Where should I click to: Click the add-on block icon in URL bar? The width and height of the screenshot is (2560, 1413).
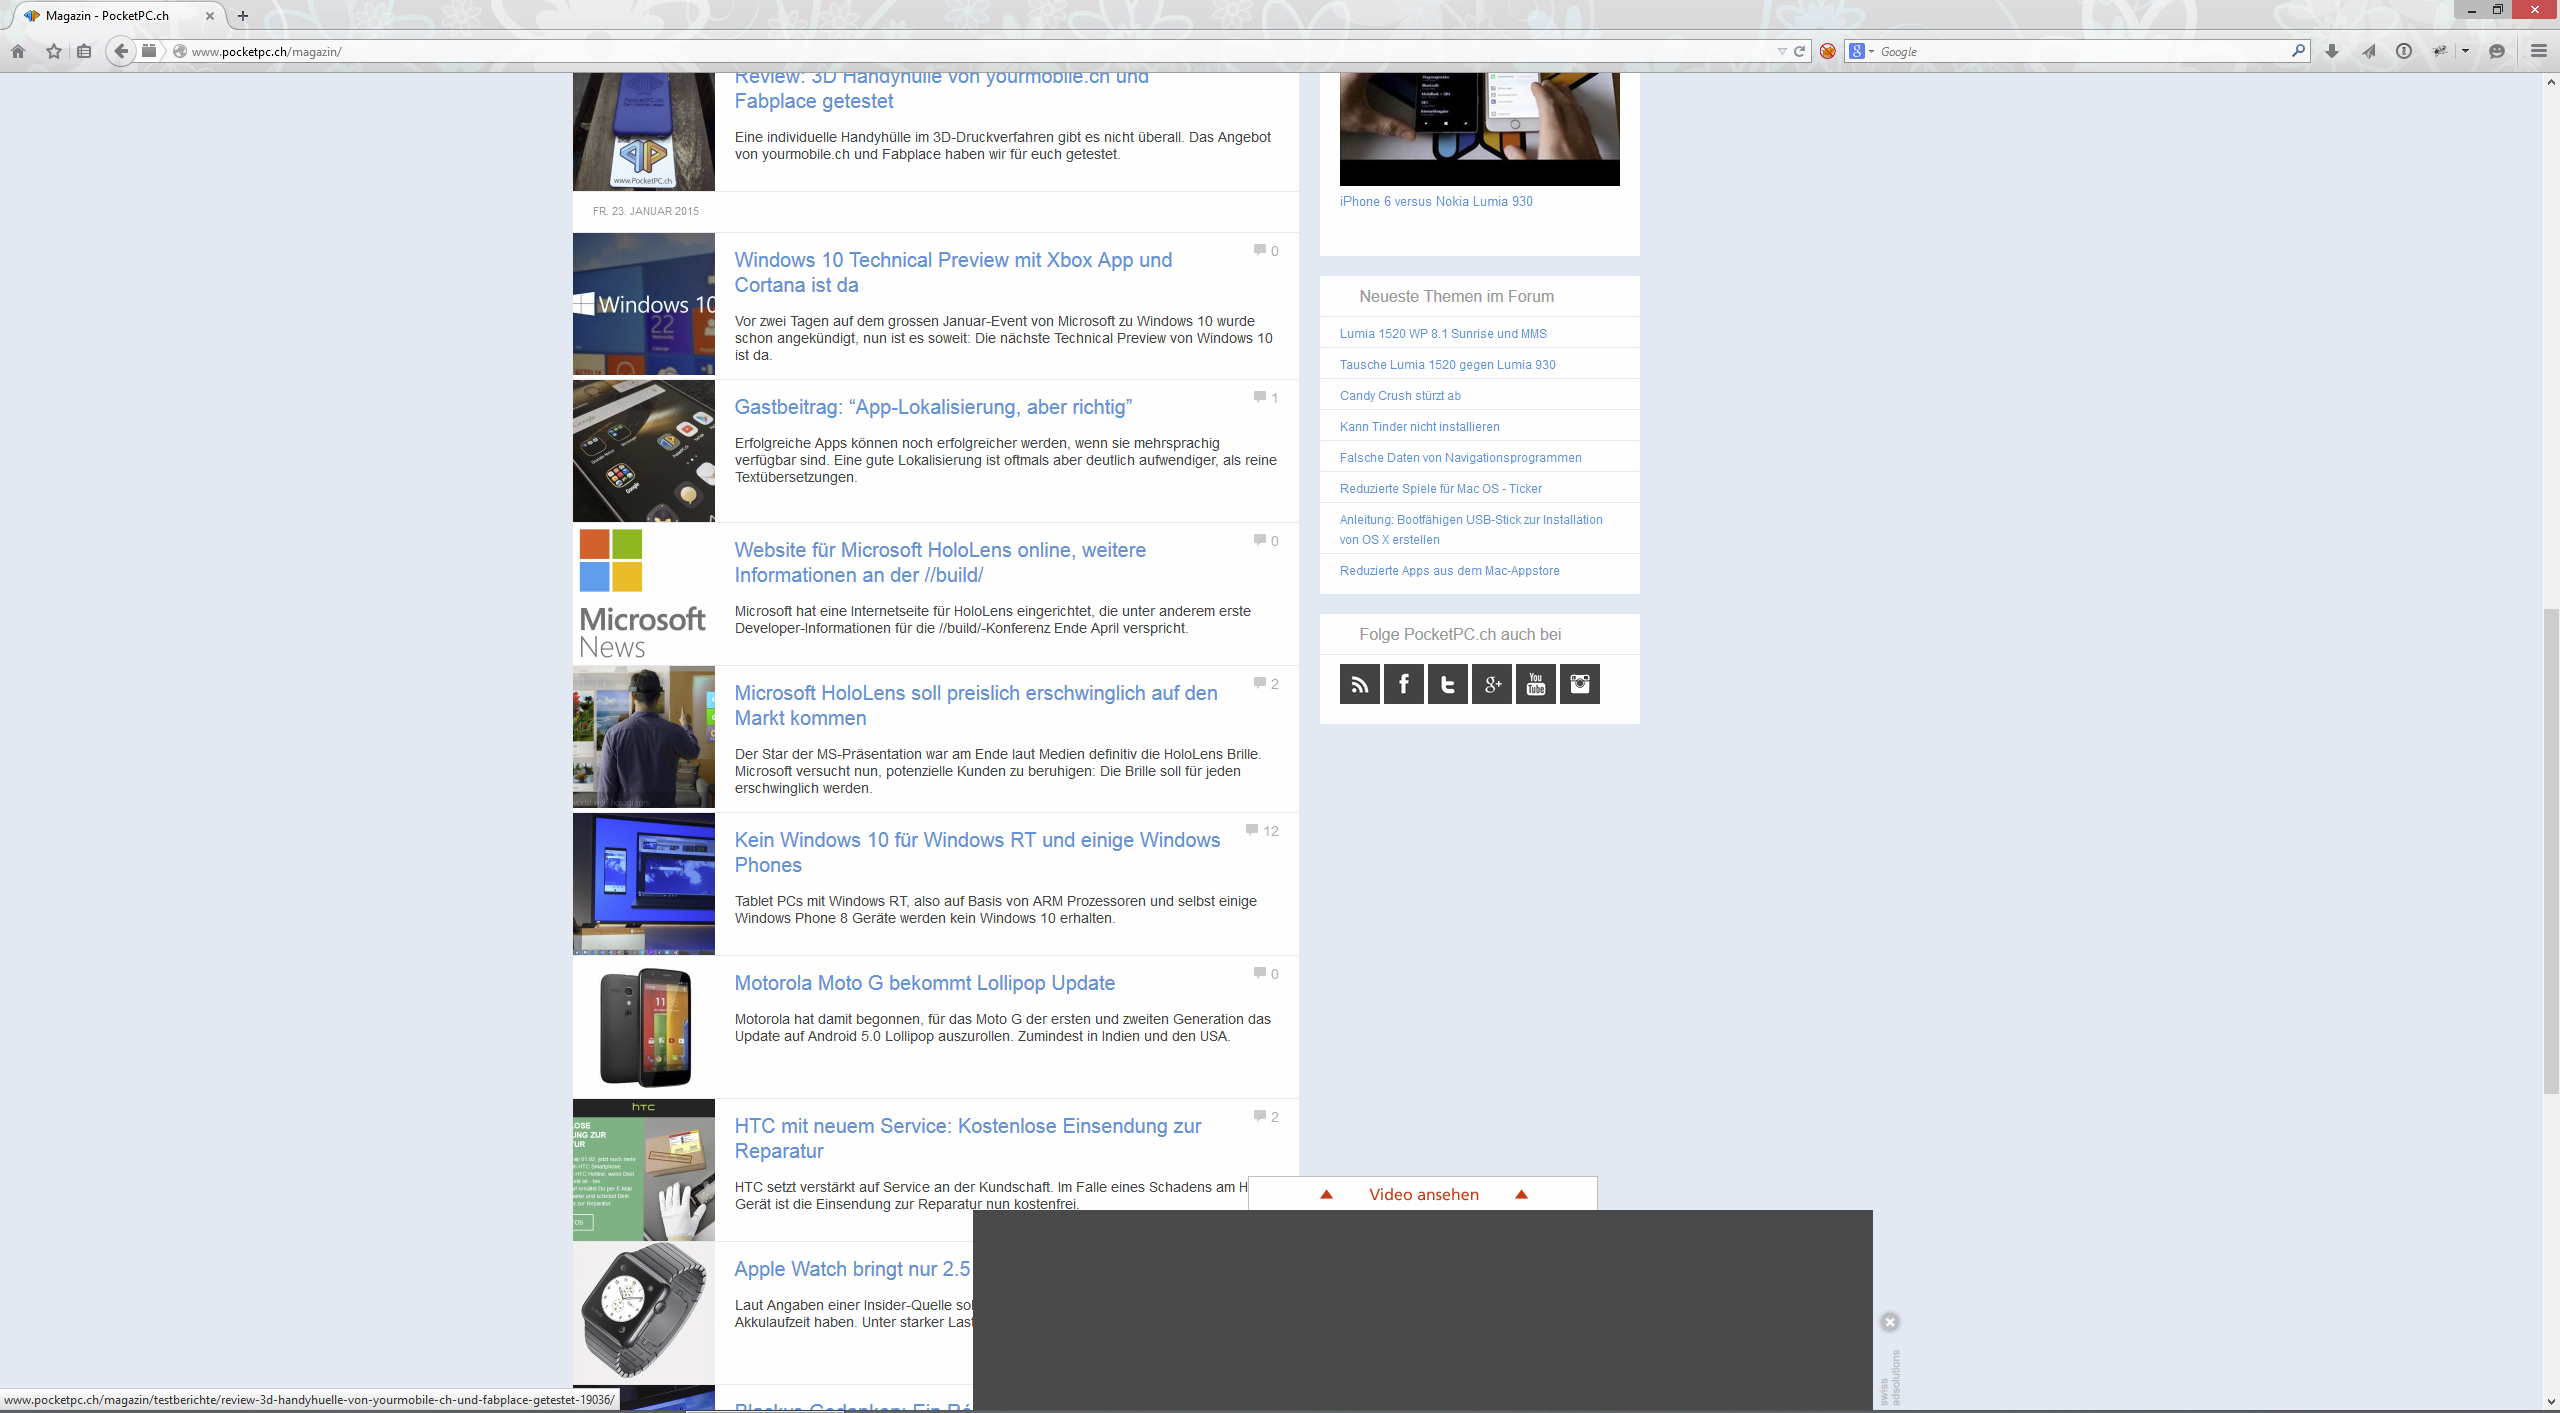[x=149, y=51]
